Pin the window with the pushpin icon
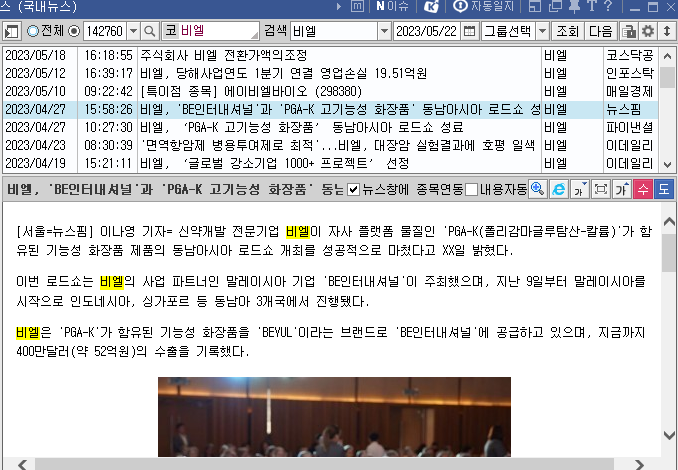Screen dimensions: 678x470 pyautogui.click(x=574, y=6)
